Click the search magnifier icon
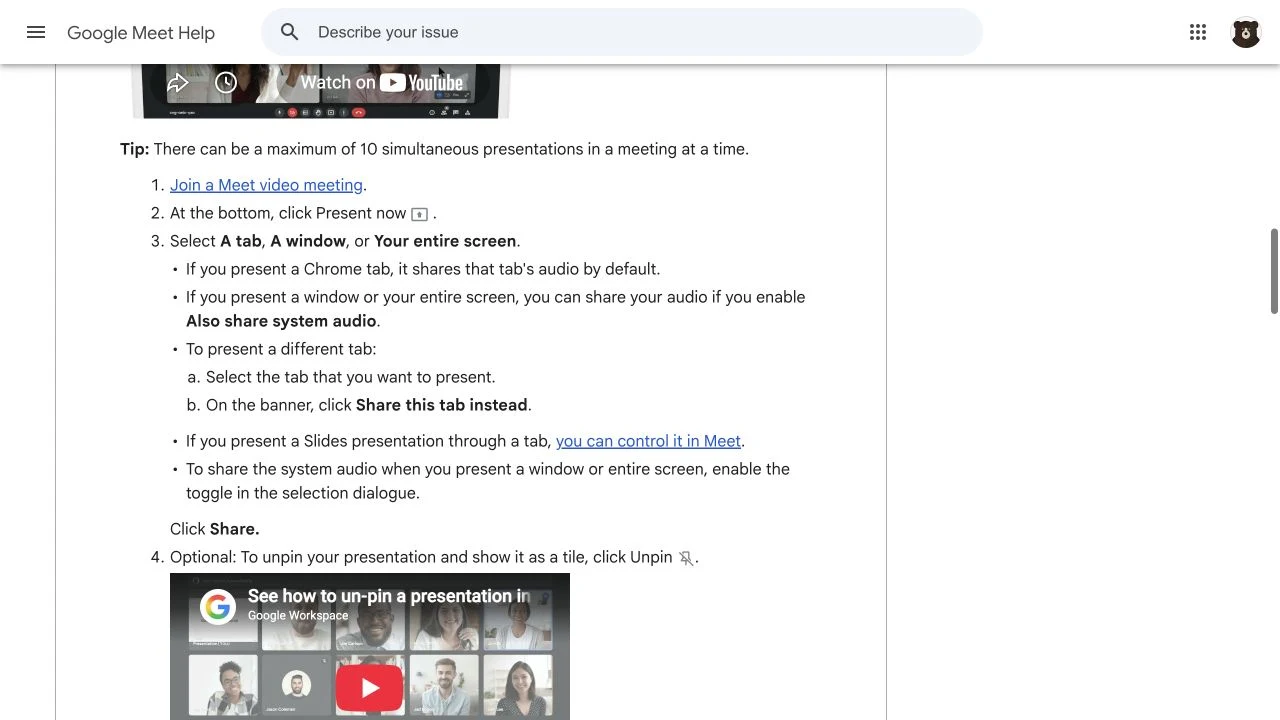The height and width of the screenshot is (720, 1280). [290, 32]
